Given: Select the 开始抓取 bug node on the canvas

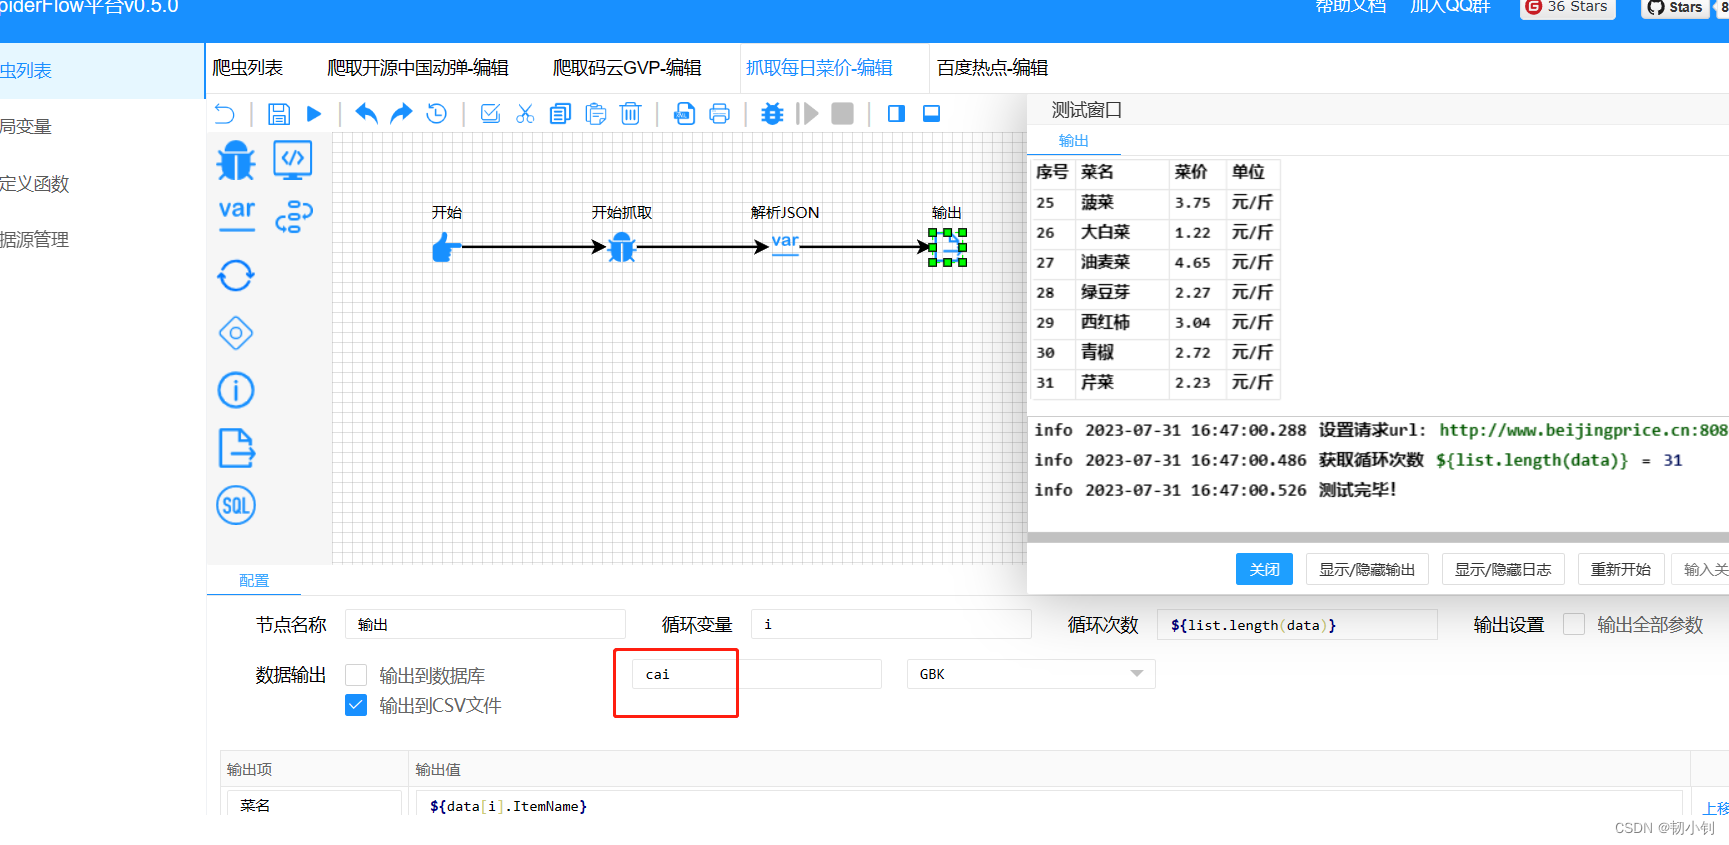Looking at the screenshot, I should [x=622, y=247].
